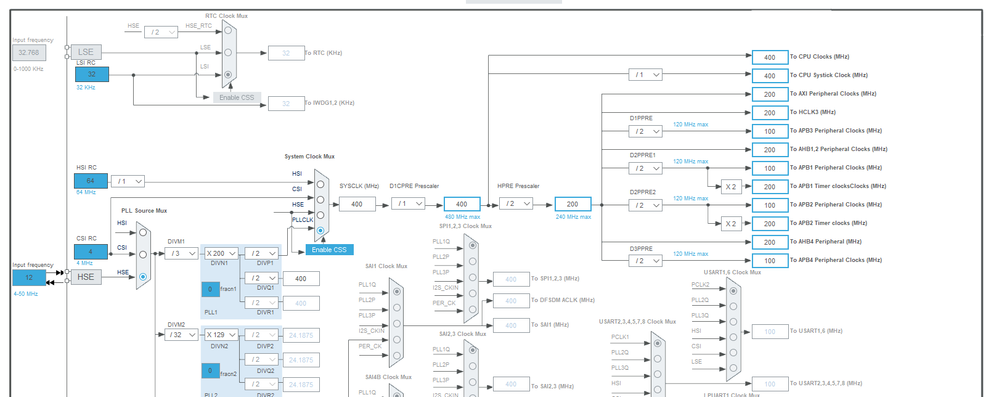This screenshot has width=999, height=397.
Task: Open the DIVN1 X 200 dropdown
Action: click(x=221, y=254)
